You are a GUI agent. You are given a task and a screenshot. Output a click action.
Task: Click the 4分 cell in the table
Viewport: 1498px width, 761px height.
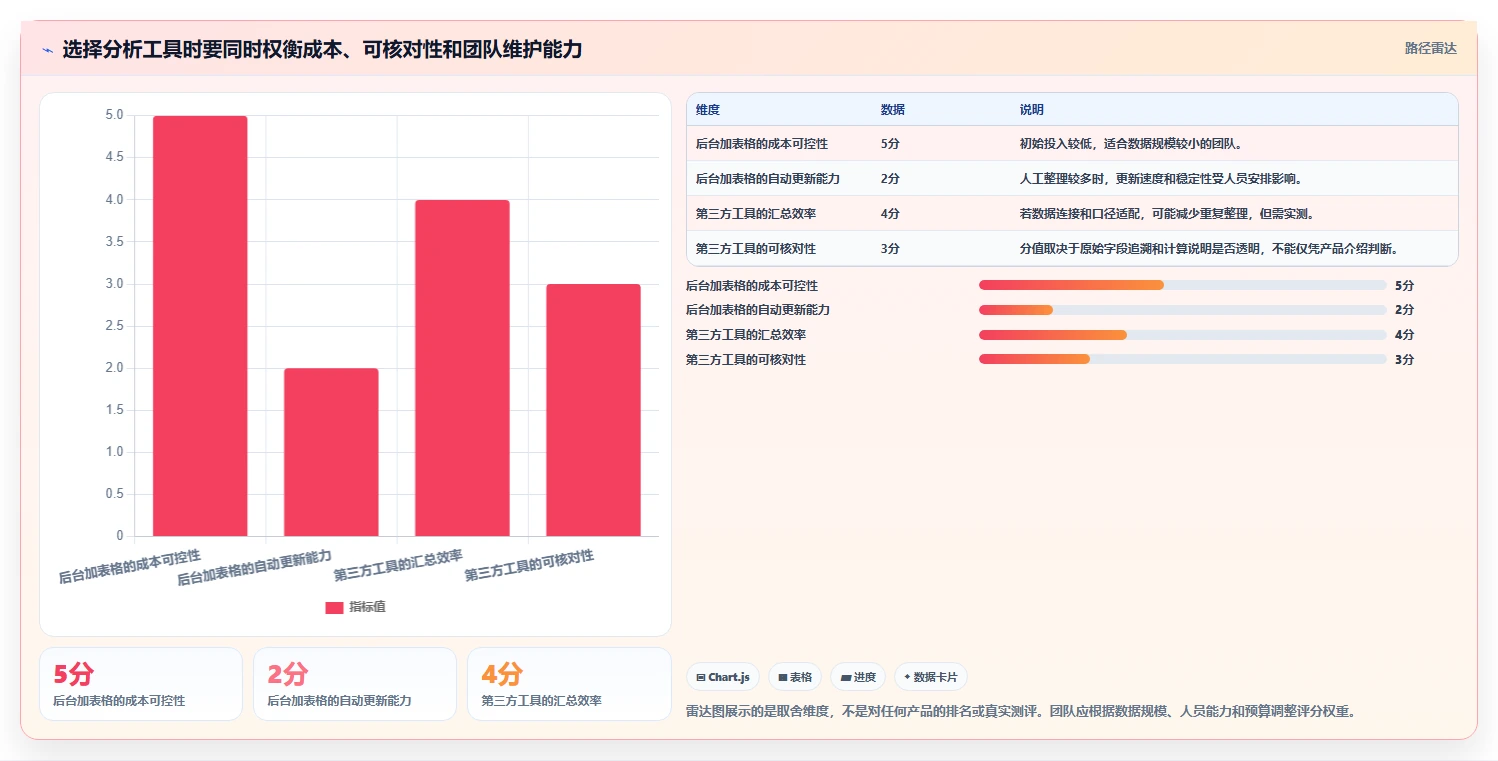[890, 214]
